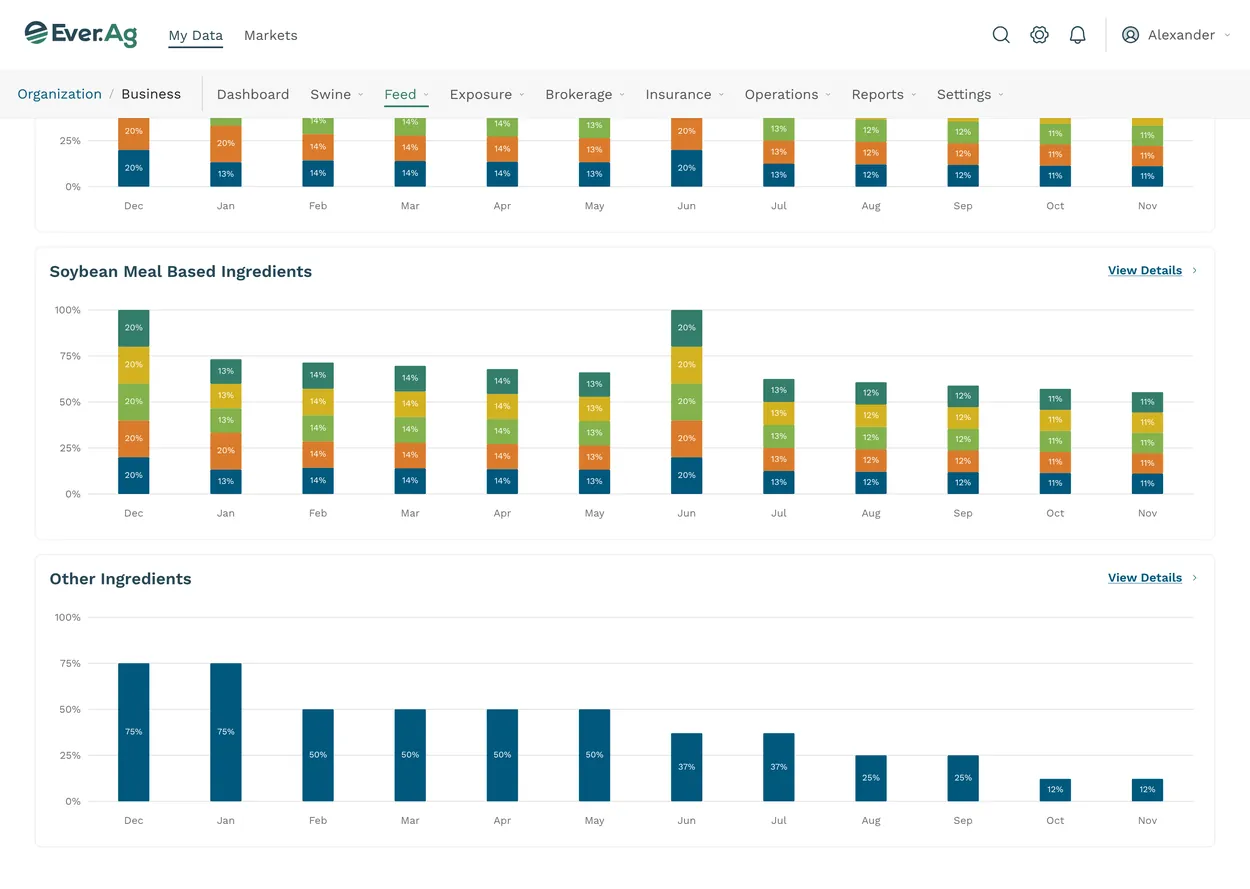
Task: Click the 75% Jan bar in Other Ingredients
Action: click(226, 732)
